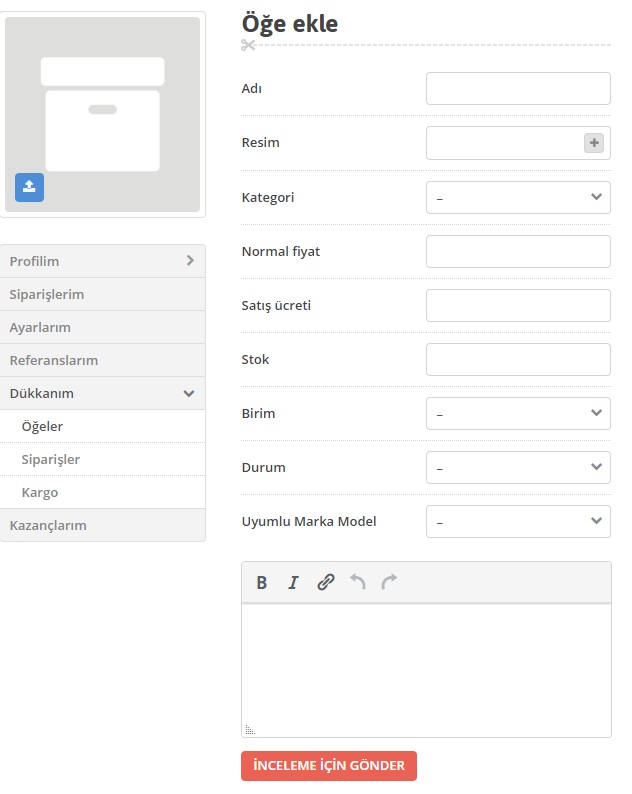
Task: Toggle italic formatting in the editor
Action: pyautogui.click(x=293, y=583)
